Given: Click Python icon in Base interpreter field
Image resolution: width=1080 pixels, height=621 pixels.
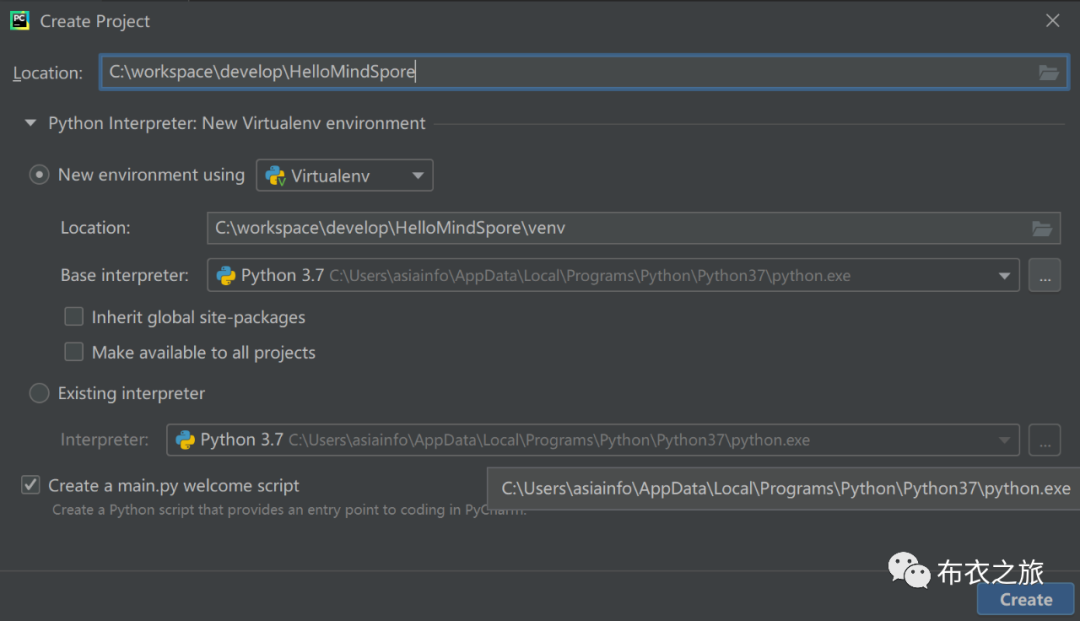Looking at the screenshot, I should 226,275.
